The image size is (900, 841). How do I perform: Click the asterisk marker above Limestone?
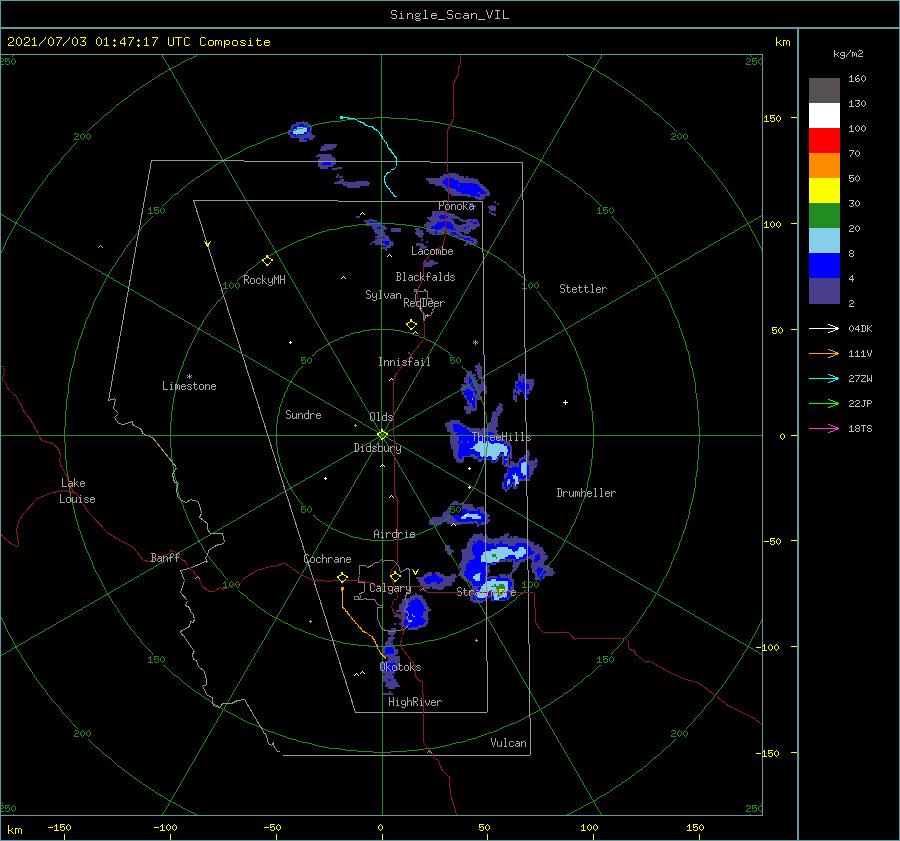pyautogui.click(x=189, y=377)
